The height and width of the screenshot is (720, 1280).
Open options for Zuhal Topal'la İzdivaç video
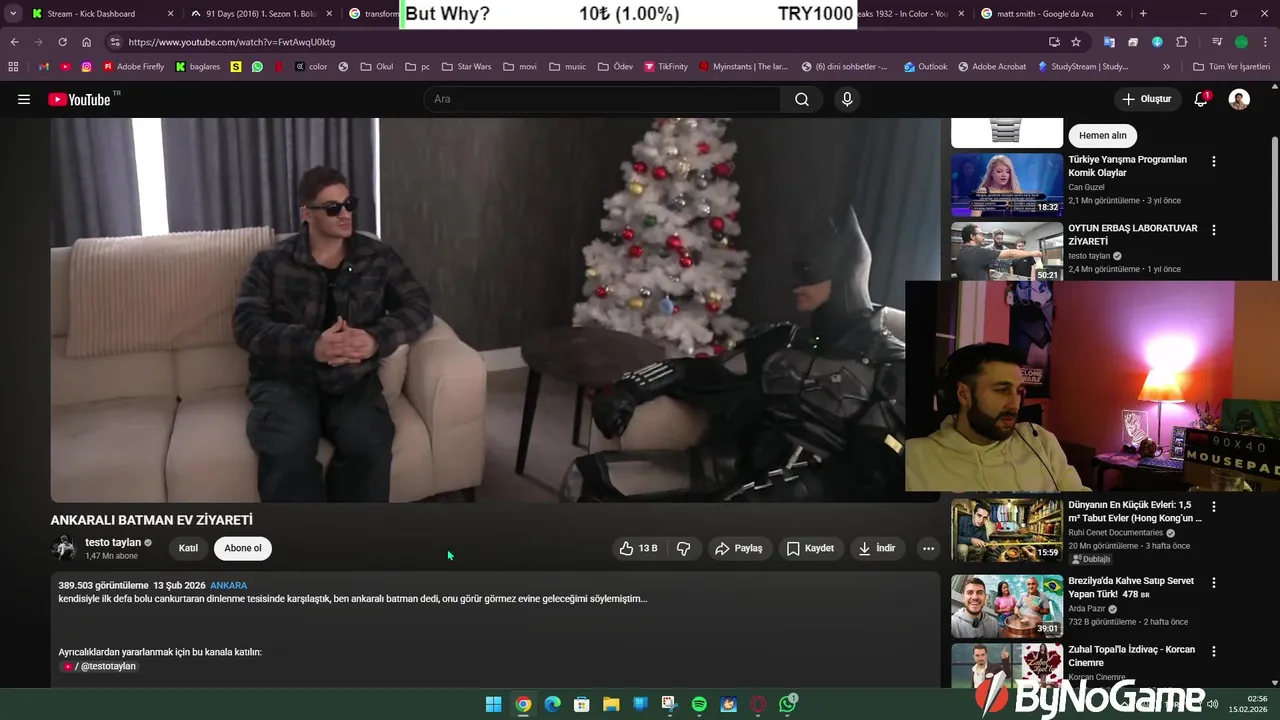tap(1214, 651)
